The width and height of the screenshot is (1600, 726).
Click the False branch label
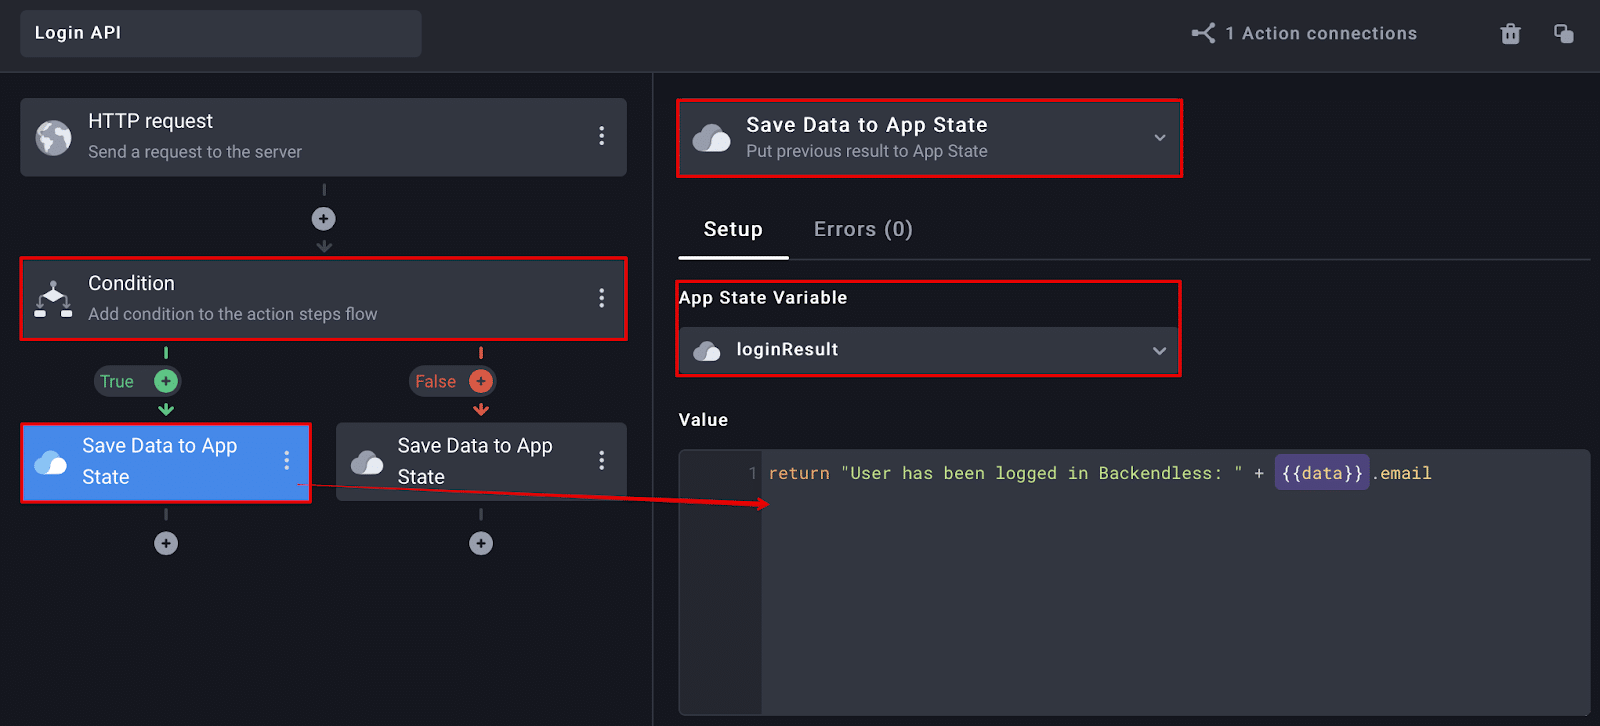point(435,381)
